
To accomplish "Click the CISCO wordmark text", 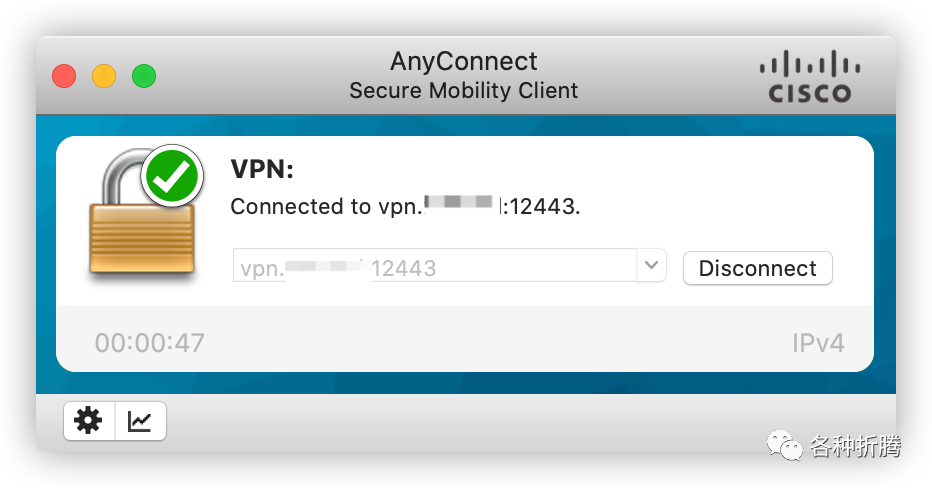I will (810, 93).
